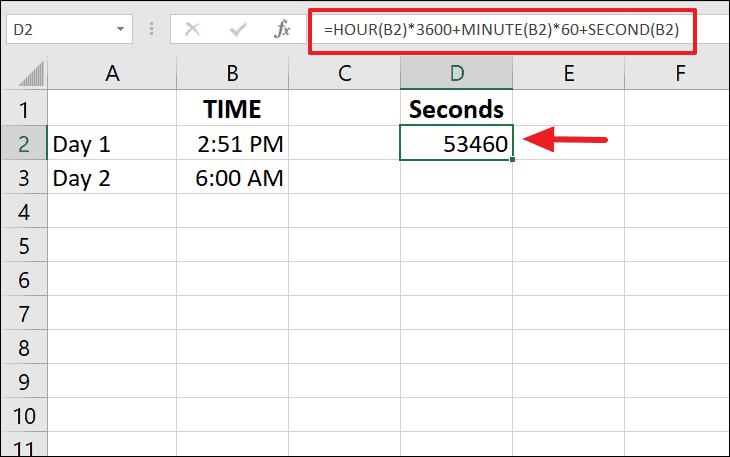Select row 8 header
730x457 pixels.
click(x=24, y=348)
